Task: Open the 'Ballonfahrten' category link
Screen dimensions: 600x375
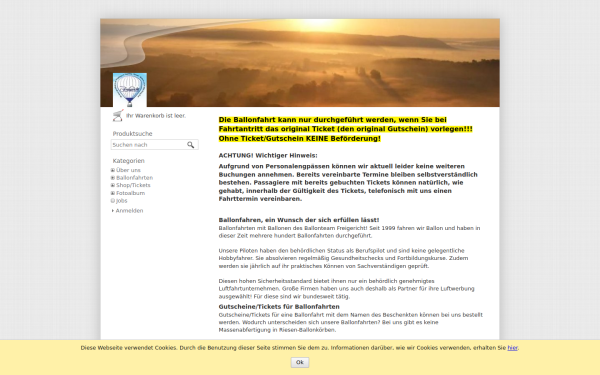Action: click(x=134, y=178)
